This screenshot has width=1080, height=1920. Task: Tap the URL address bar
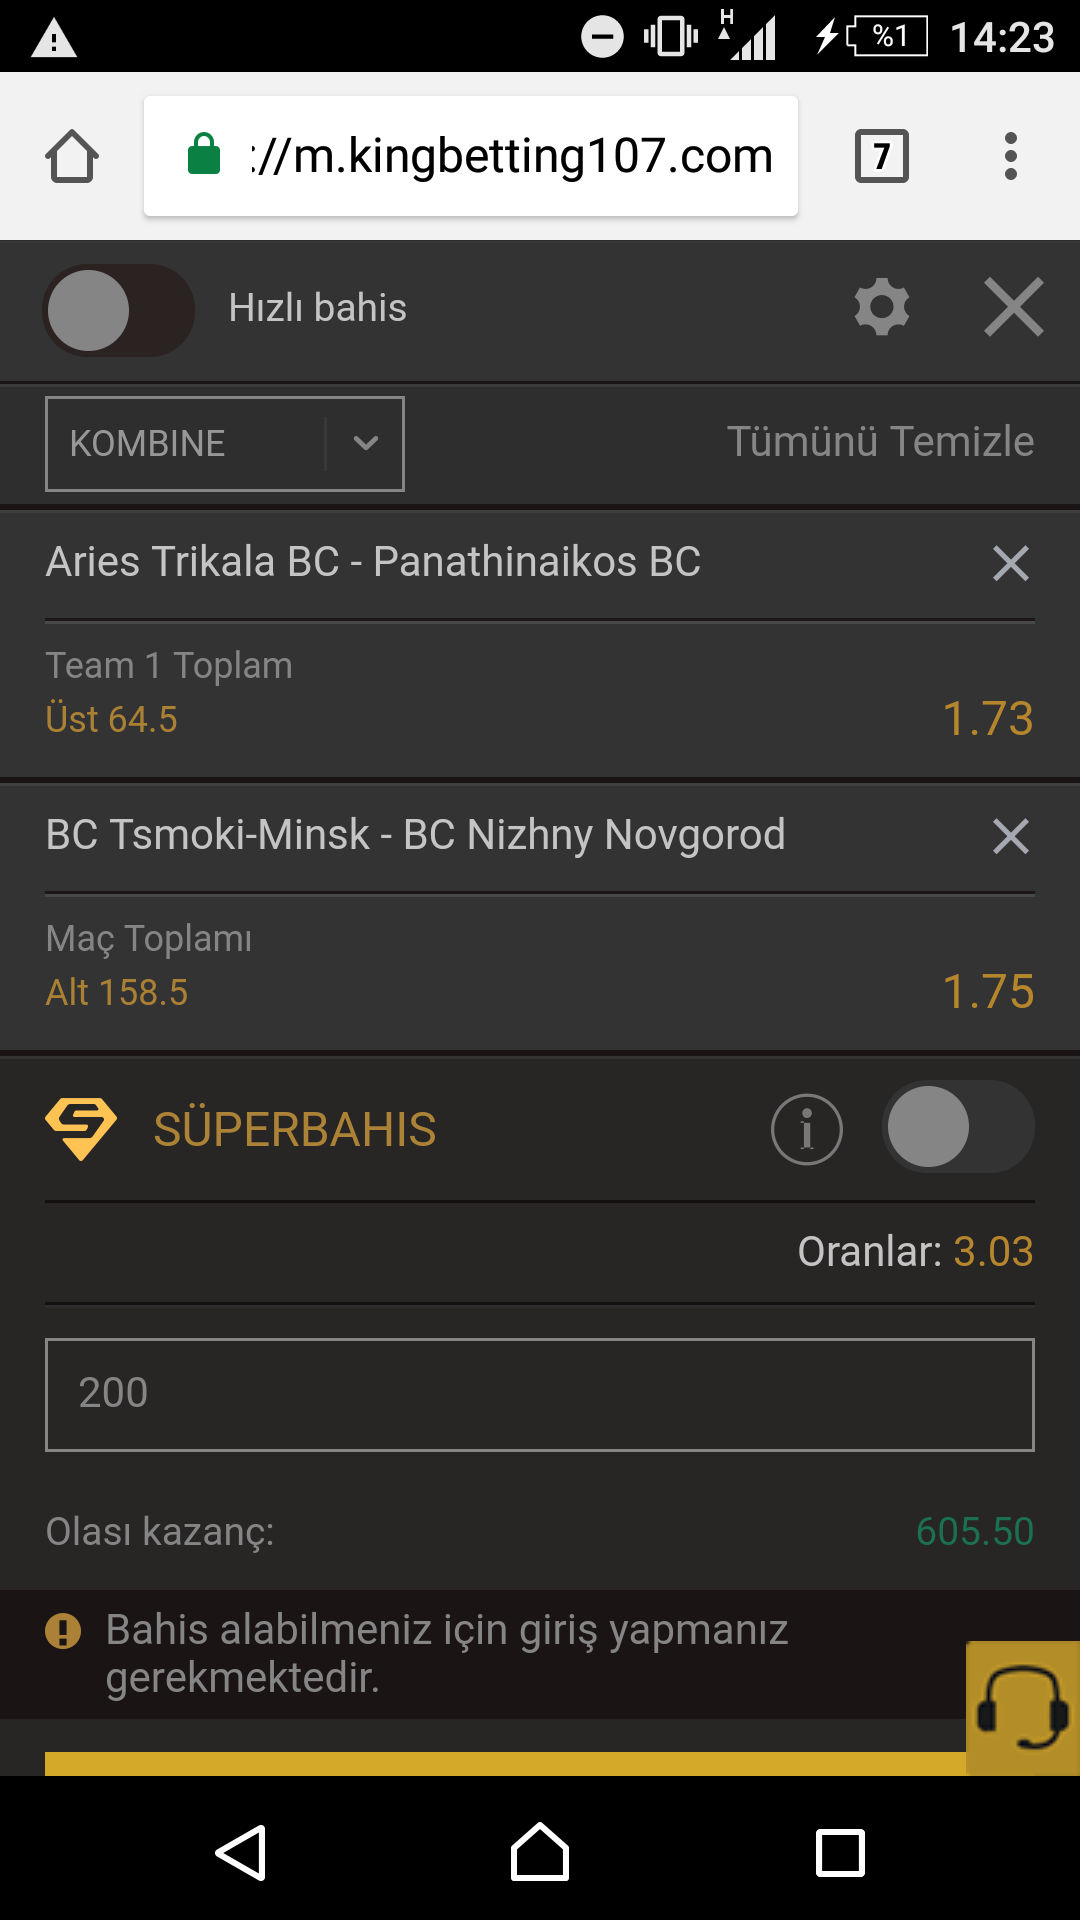point(471,156)
